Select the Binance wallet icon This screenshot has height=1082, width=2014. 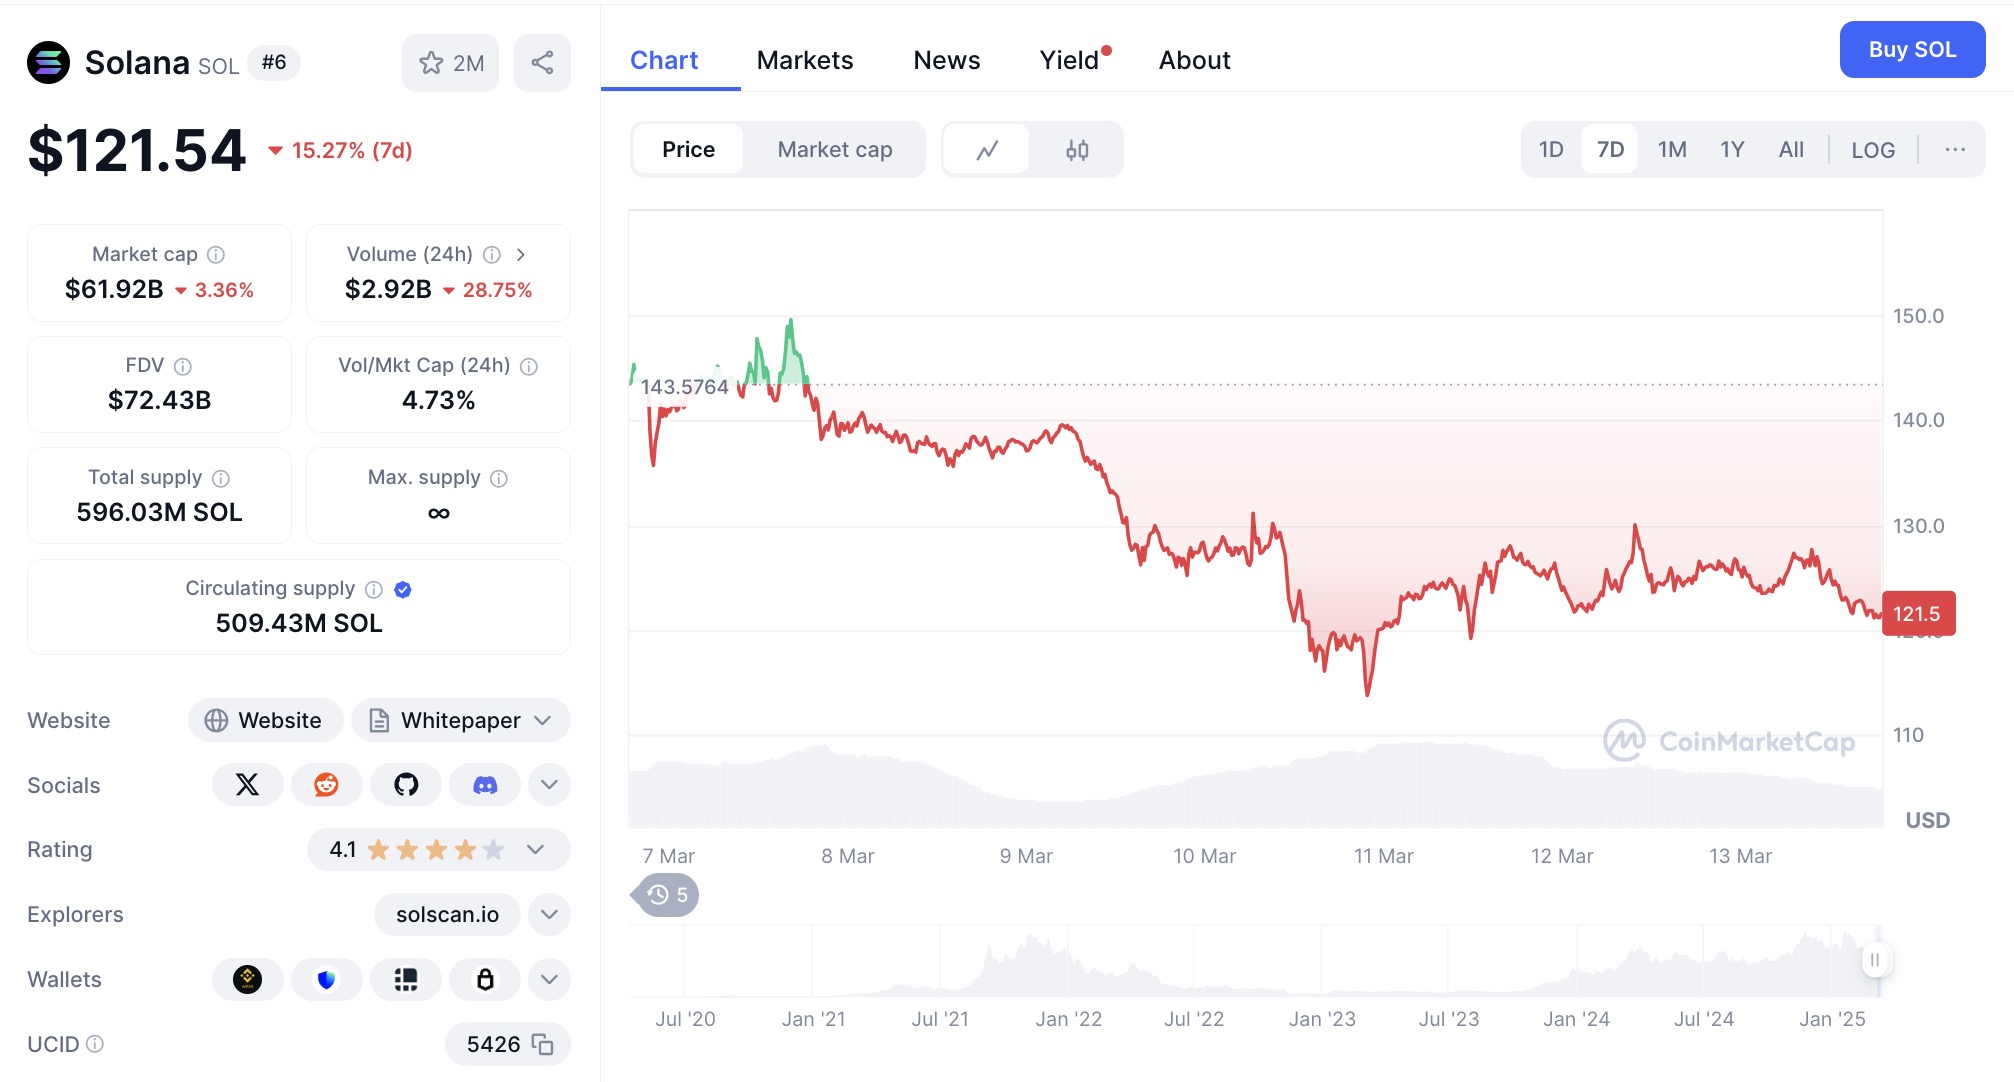tap(247, 979)
